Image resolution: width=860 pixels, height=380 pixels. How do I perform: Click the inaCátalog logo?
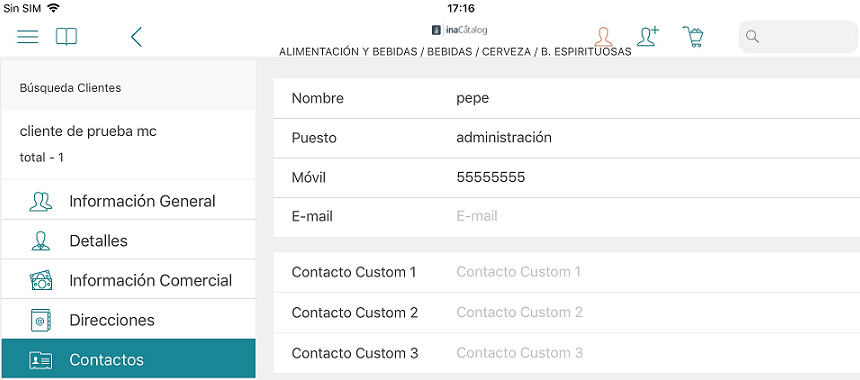[459, 30]
